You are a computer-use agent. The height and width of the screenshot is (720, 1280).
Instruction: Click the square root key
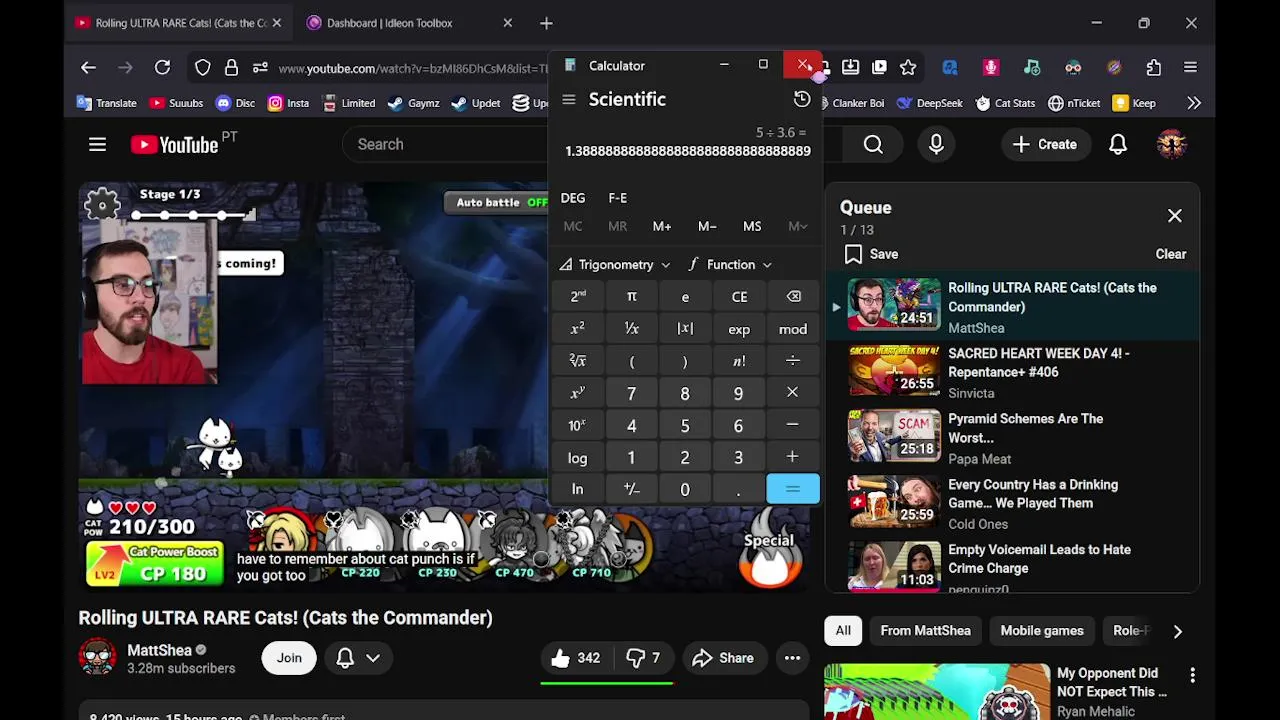click(x=577, y=361)
